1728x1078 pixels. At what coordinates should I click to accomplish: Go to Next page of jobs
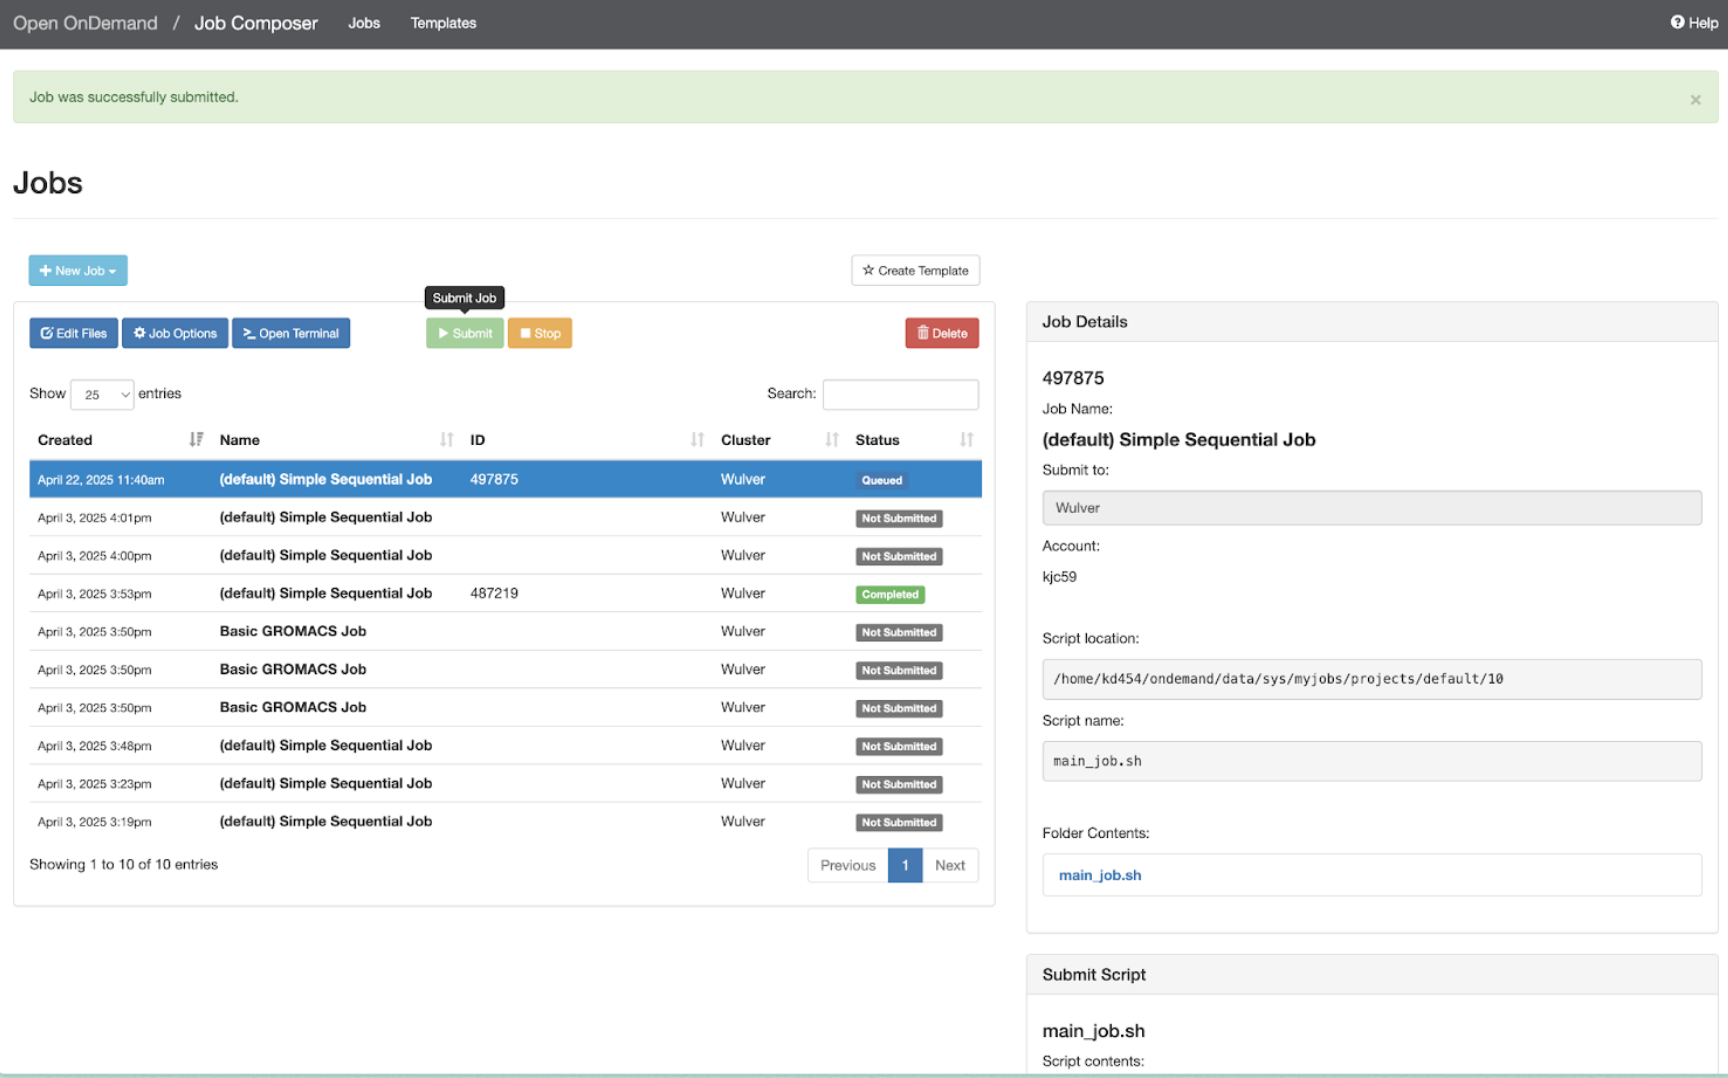pos(950,865)
